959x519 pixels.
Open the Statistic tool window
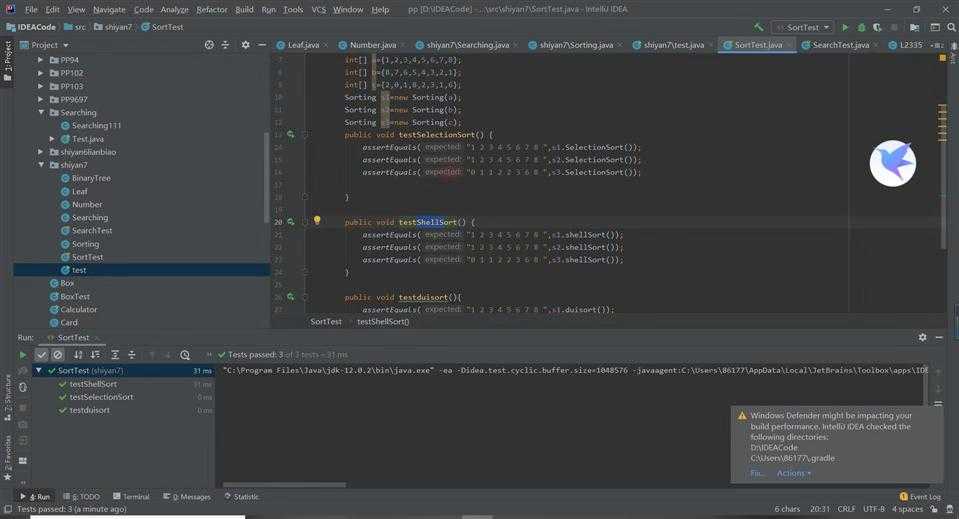pyautogui.click(x=242, y=496)
